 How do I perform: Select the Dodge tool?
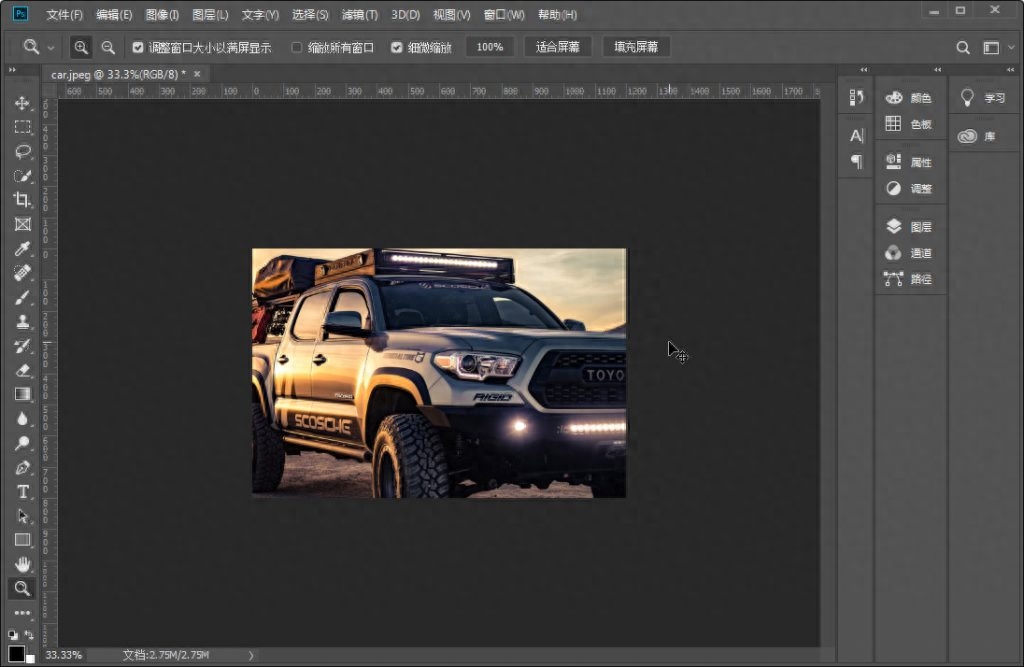(x=22, y=443)
